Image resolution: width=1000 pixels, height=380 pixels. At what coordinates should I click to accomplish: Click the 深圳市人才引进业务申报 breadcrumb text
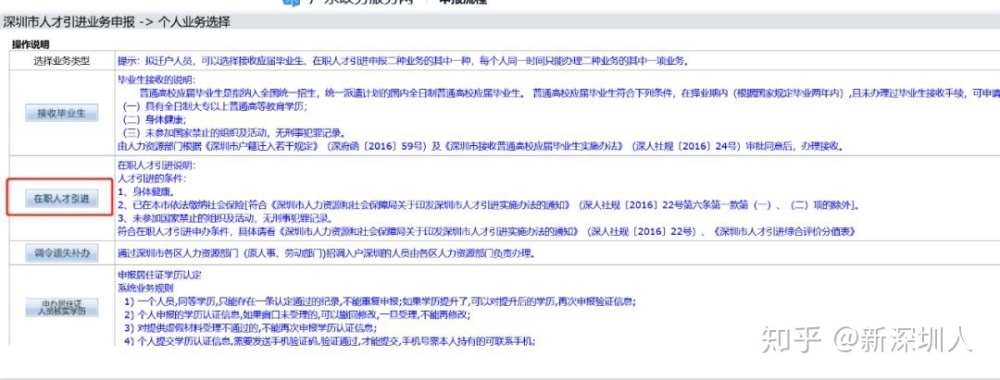click(69, 22)
